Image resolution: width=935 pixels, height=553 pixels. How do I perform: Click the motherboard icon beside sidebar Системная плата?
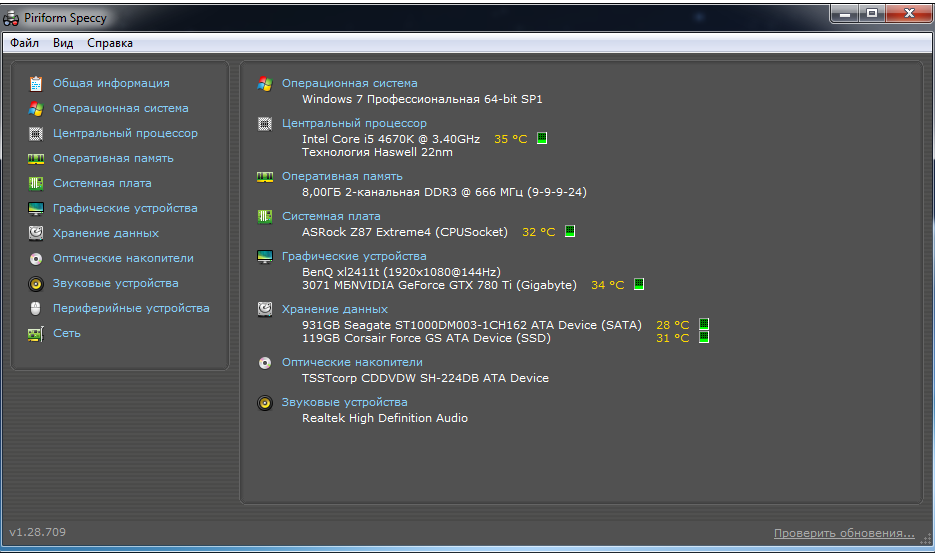[36, 184]
